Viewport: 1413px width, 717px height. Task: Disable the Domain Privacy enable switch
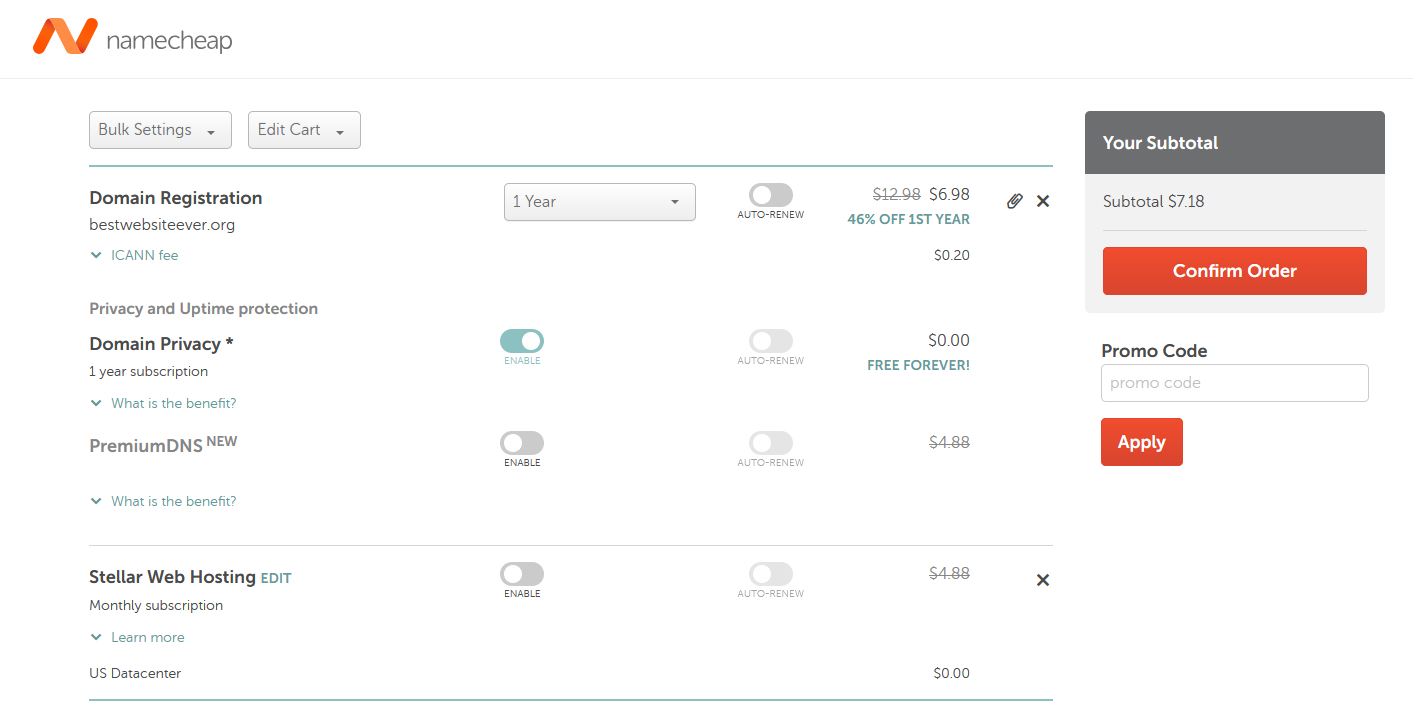pyautogui.click(x=522, y=341)
